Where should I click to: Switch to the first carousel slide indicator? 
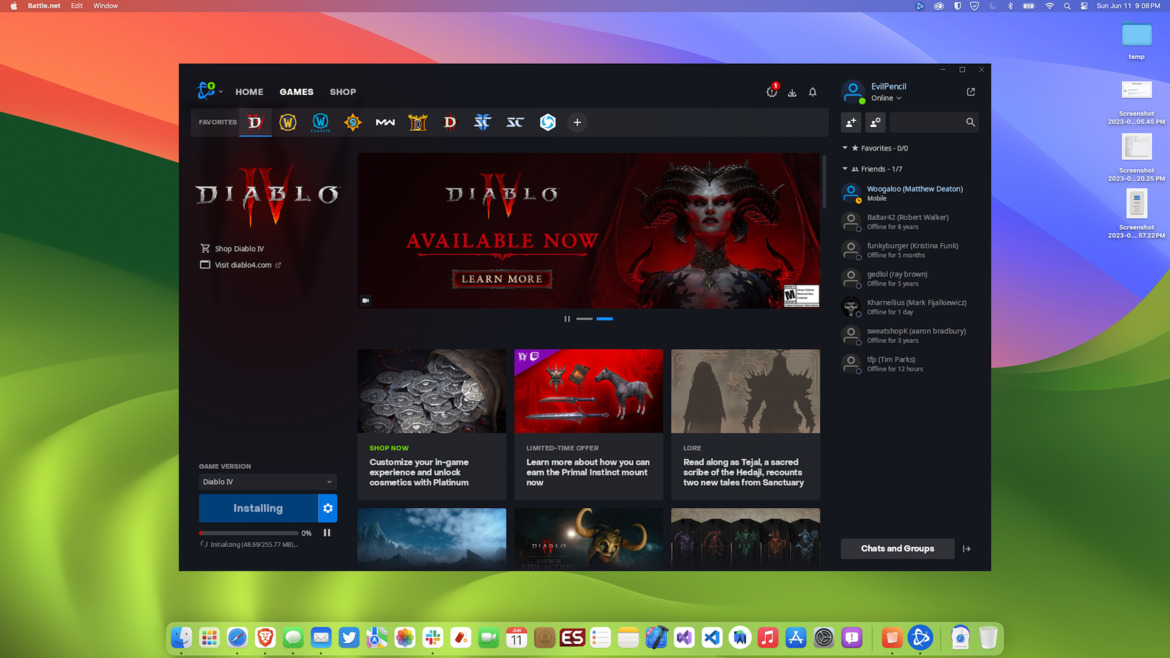coord(584,319)
